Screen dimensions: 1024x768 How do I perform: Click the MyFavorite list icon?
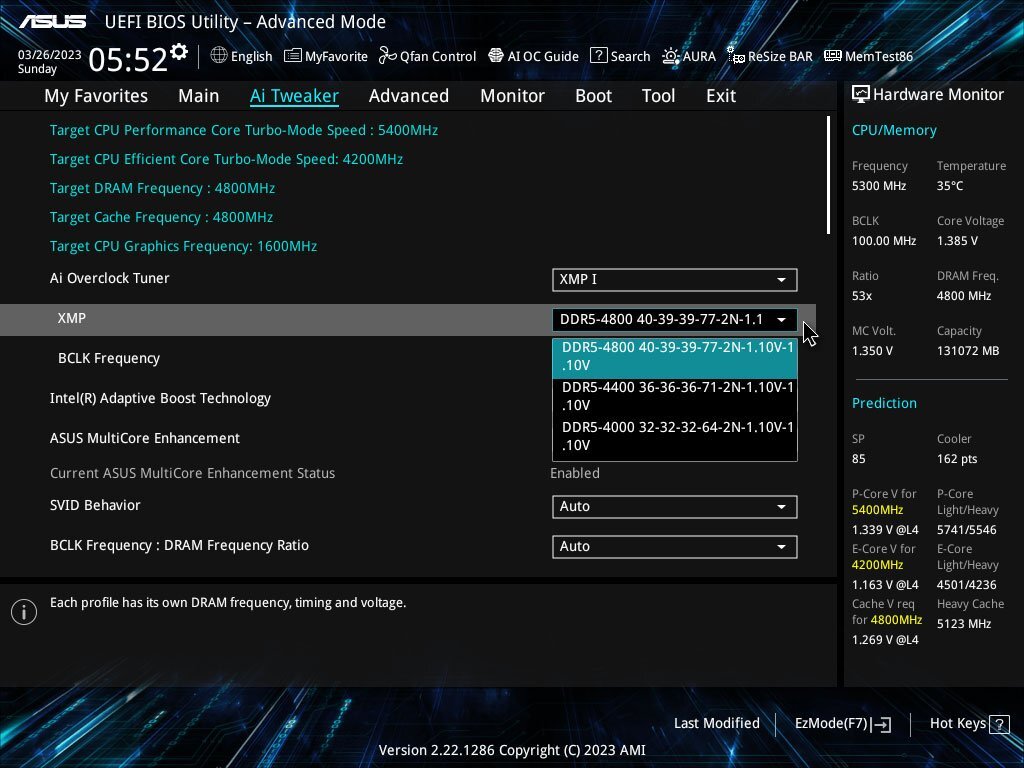pyautogui.click(x=293, y=56)
